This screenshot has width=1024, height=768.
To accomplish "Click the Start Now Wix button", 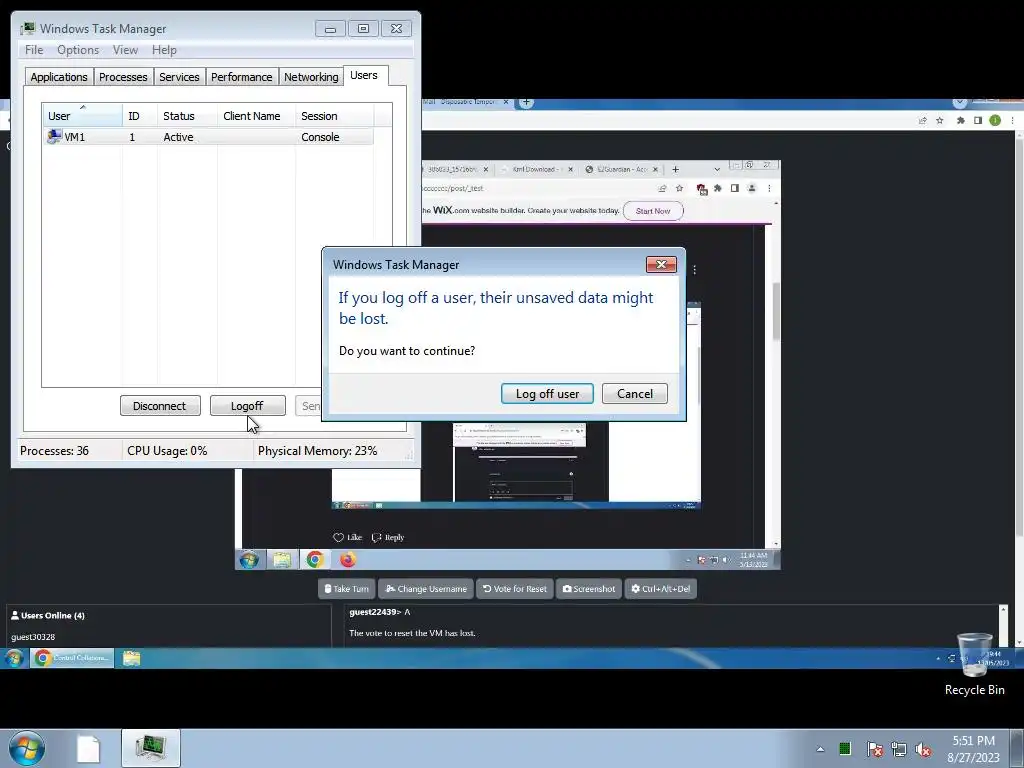I will (653, 211).
